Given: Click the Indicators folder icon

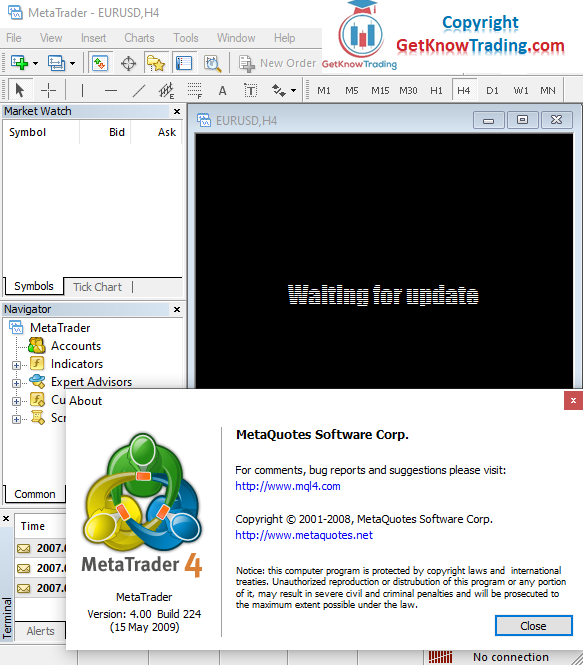Looking at the screenshot, I should pos(37,364).
